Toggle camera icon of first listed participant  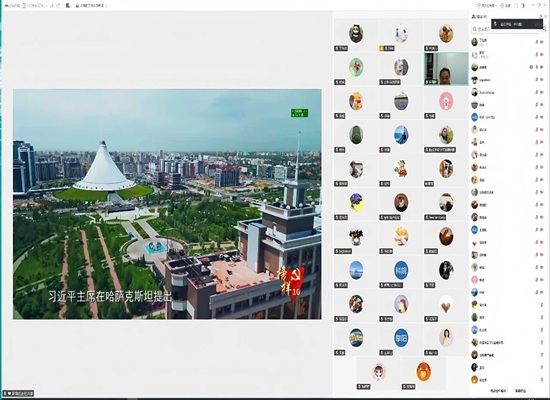[x=542, y=42]
